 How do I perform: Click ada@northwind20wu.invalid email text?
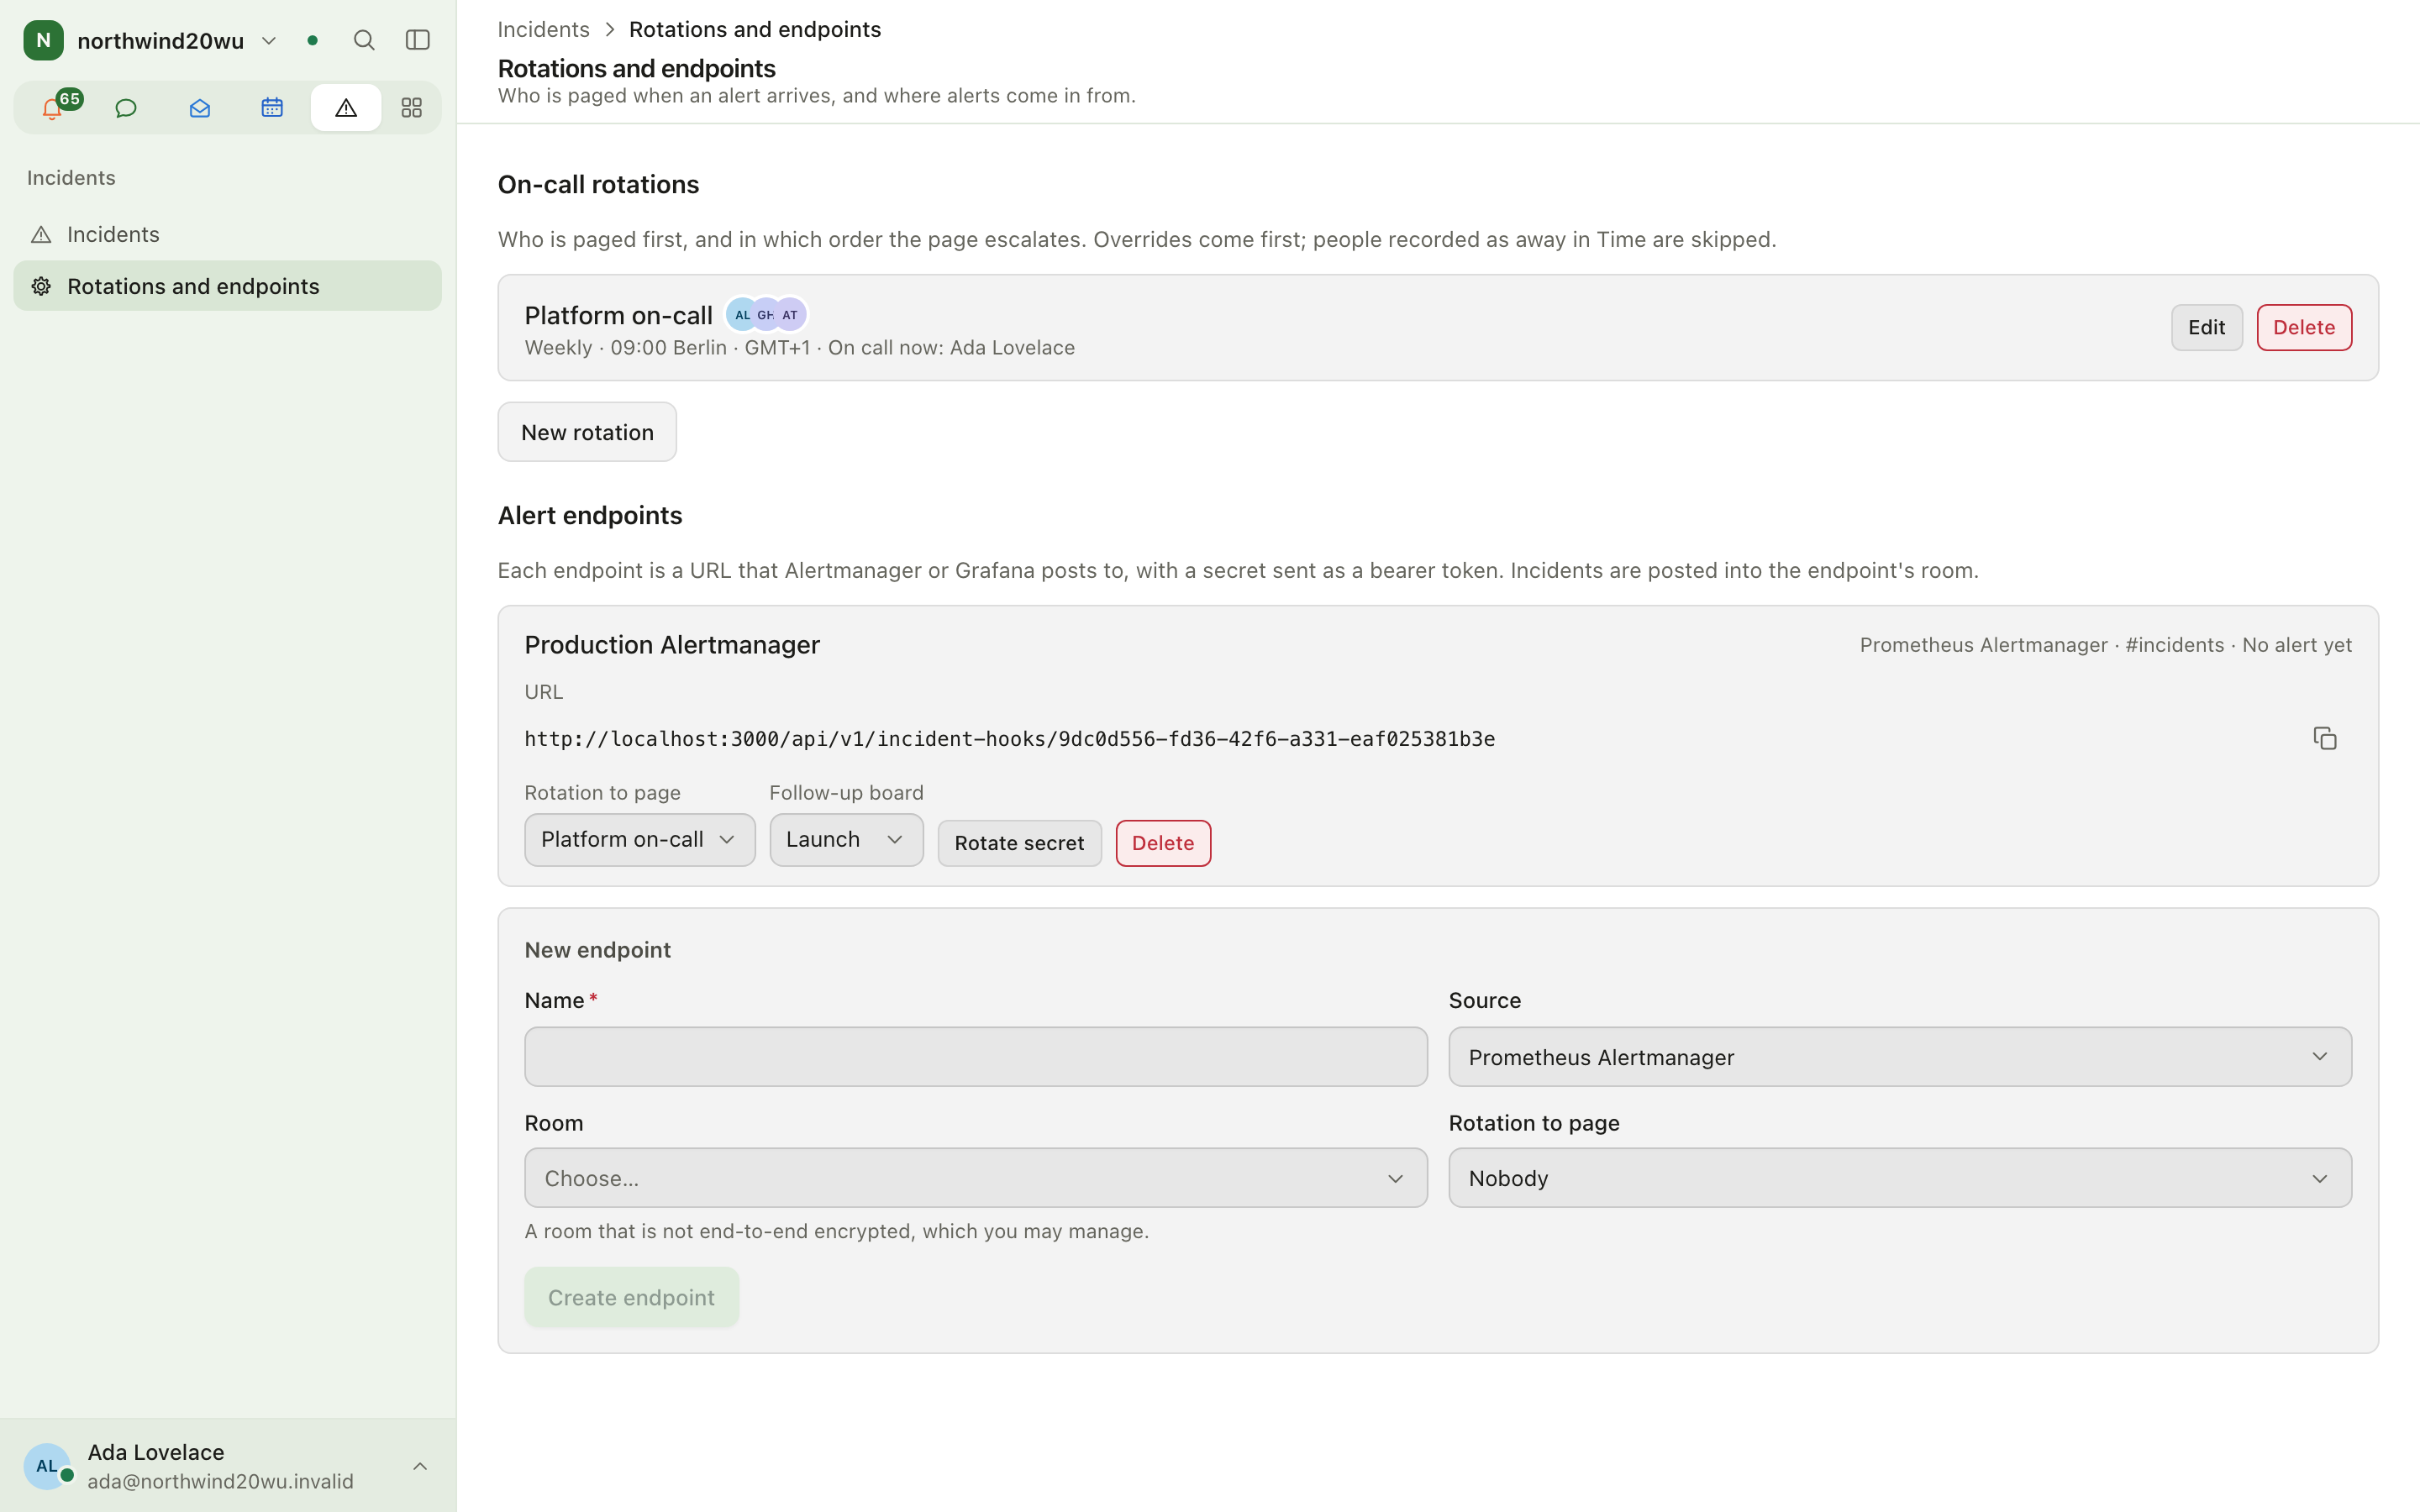(220, 1481)
